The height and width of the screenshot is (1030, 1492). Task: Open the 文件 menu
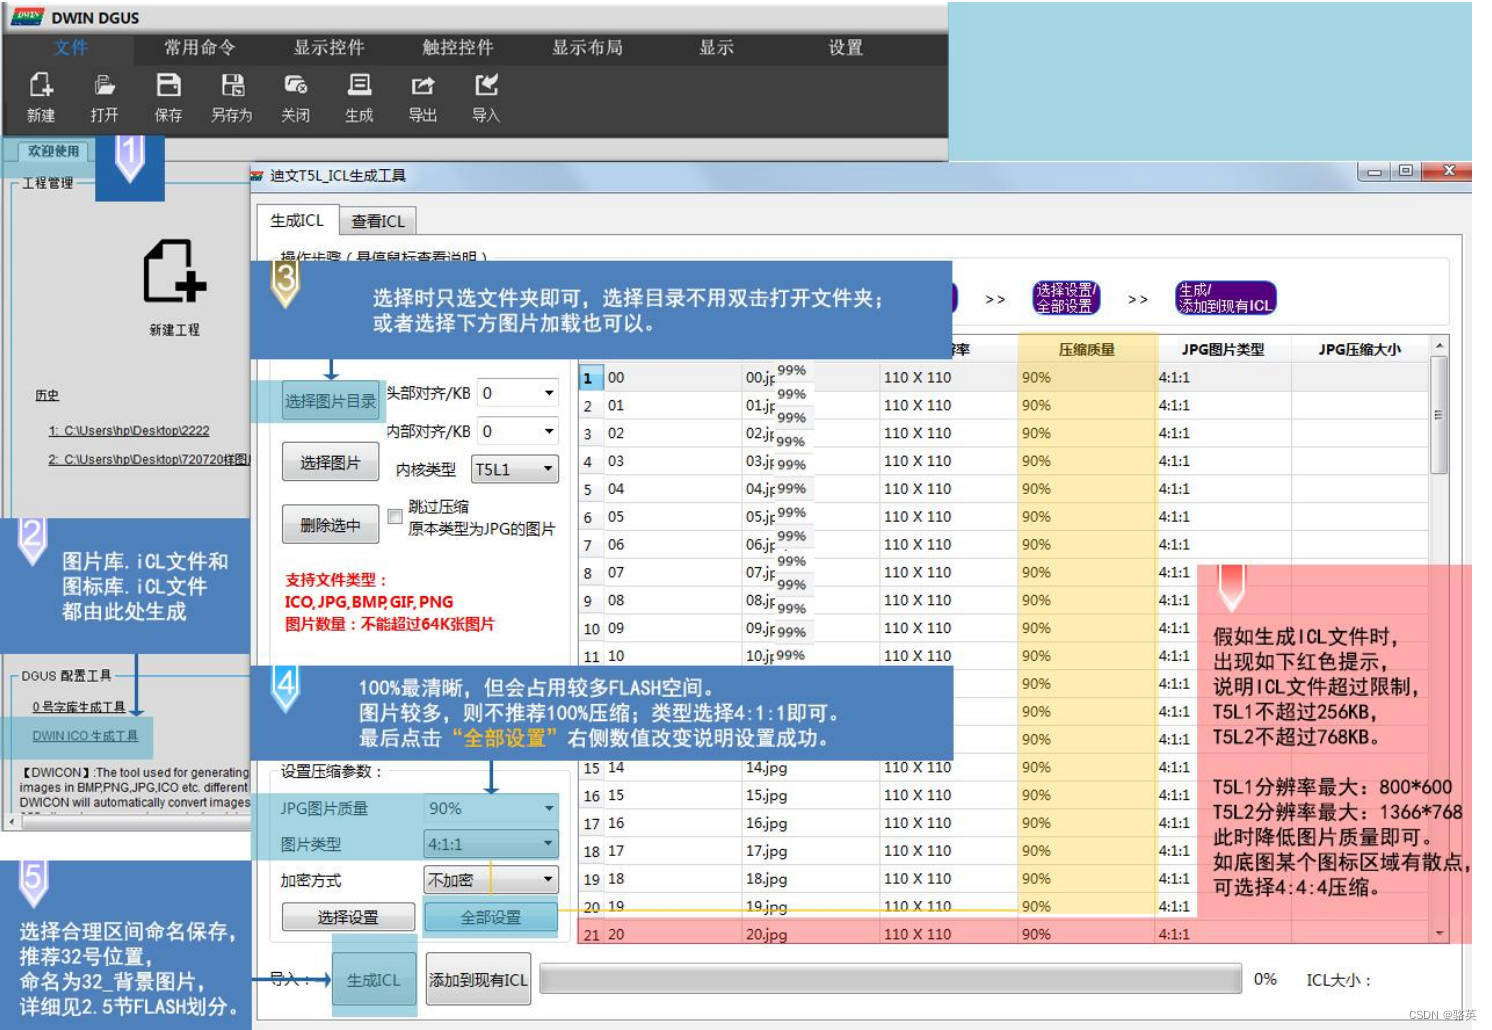(x=71, y=47)
